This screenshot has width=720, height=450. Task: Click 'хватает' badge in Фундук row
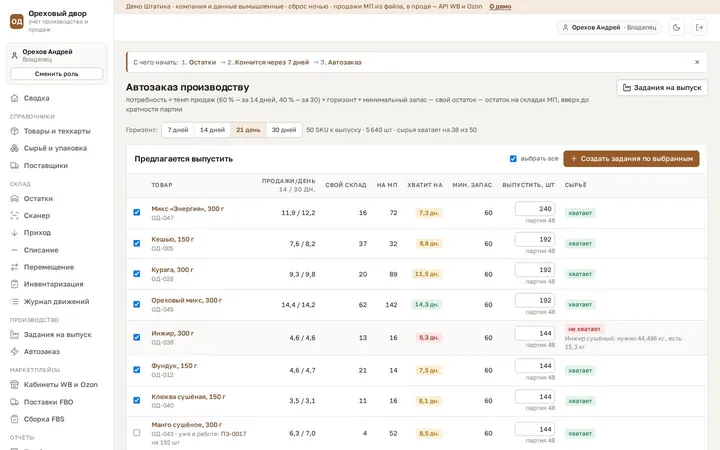click(580, 371)
